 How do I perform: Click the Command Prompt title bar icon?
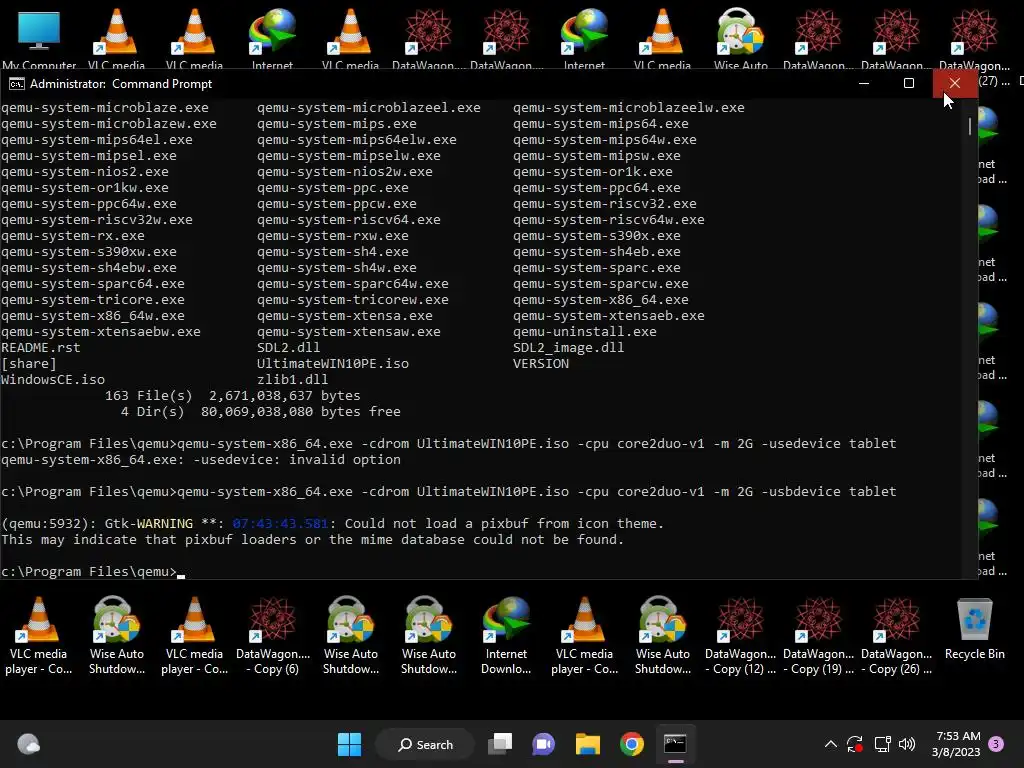coord(16,84)
